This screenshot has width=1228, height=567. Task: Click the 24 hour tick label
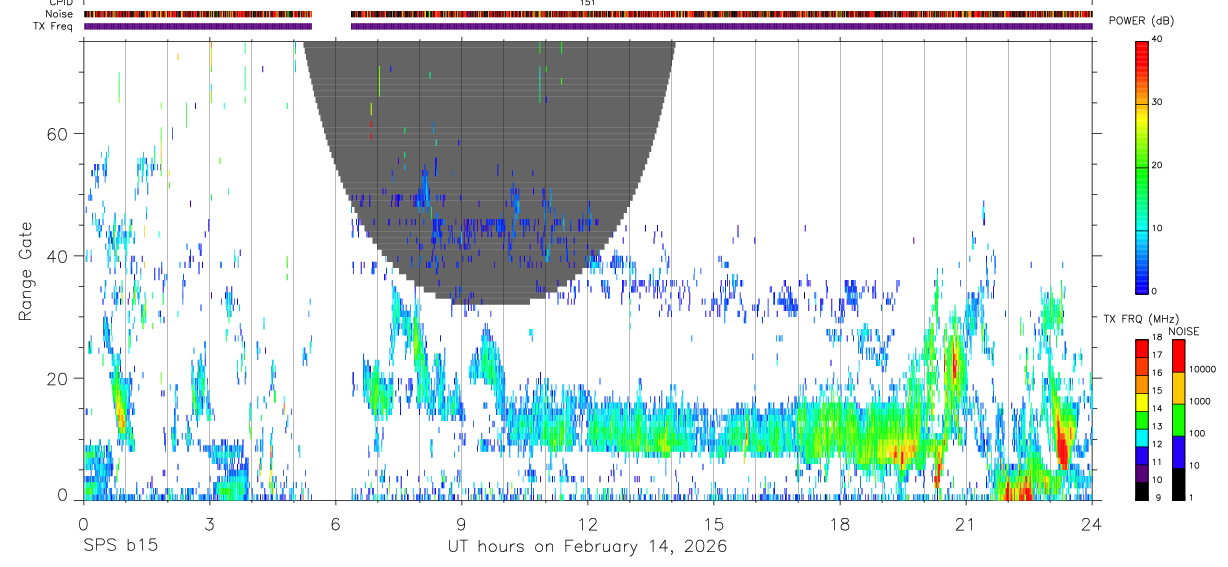pos(1091,522)
